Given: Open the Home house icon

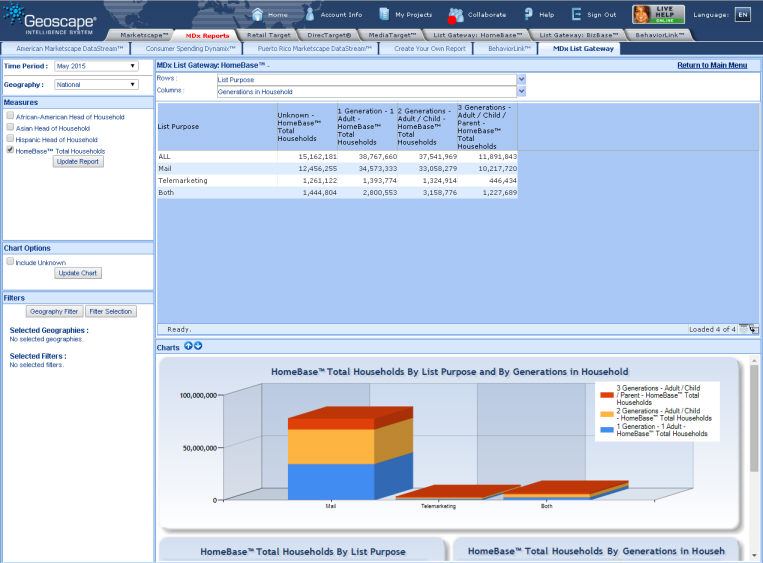Looking at the screenshot, I should pos(257,15).
